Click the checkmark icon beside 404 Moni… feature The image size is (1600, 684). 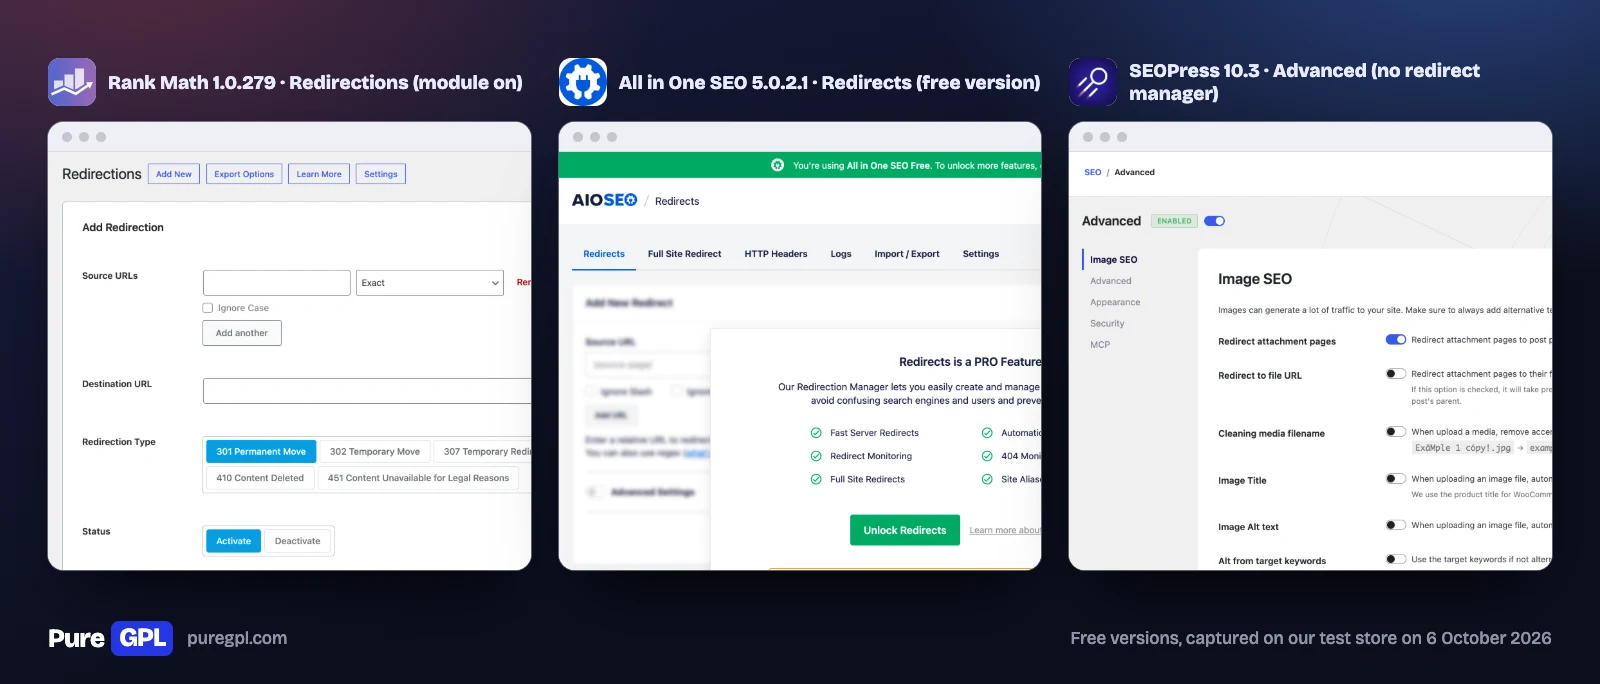click(x=987, y=456)
